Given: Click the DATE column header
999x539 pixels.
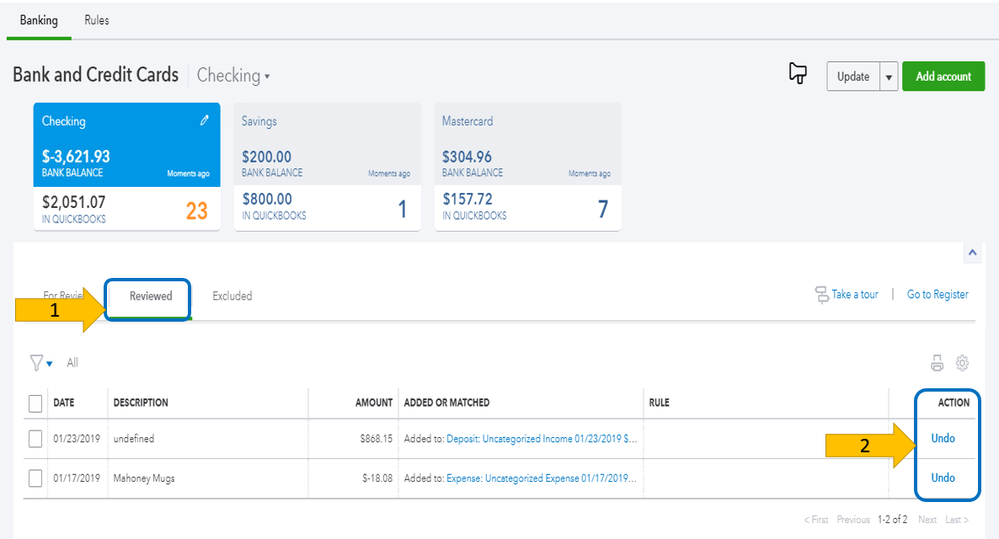Looking at the screenshot, I should pos(64,403).
